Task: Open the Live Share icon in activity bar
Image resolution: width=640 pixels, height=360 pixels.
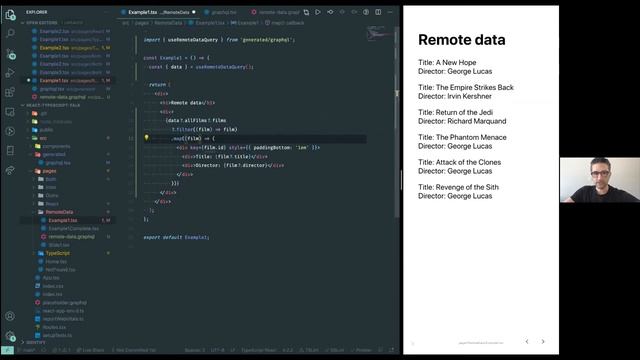Action: (10, 170)
